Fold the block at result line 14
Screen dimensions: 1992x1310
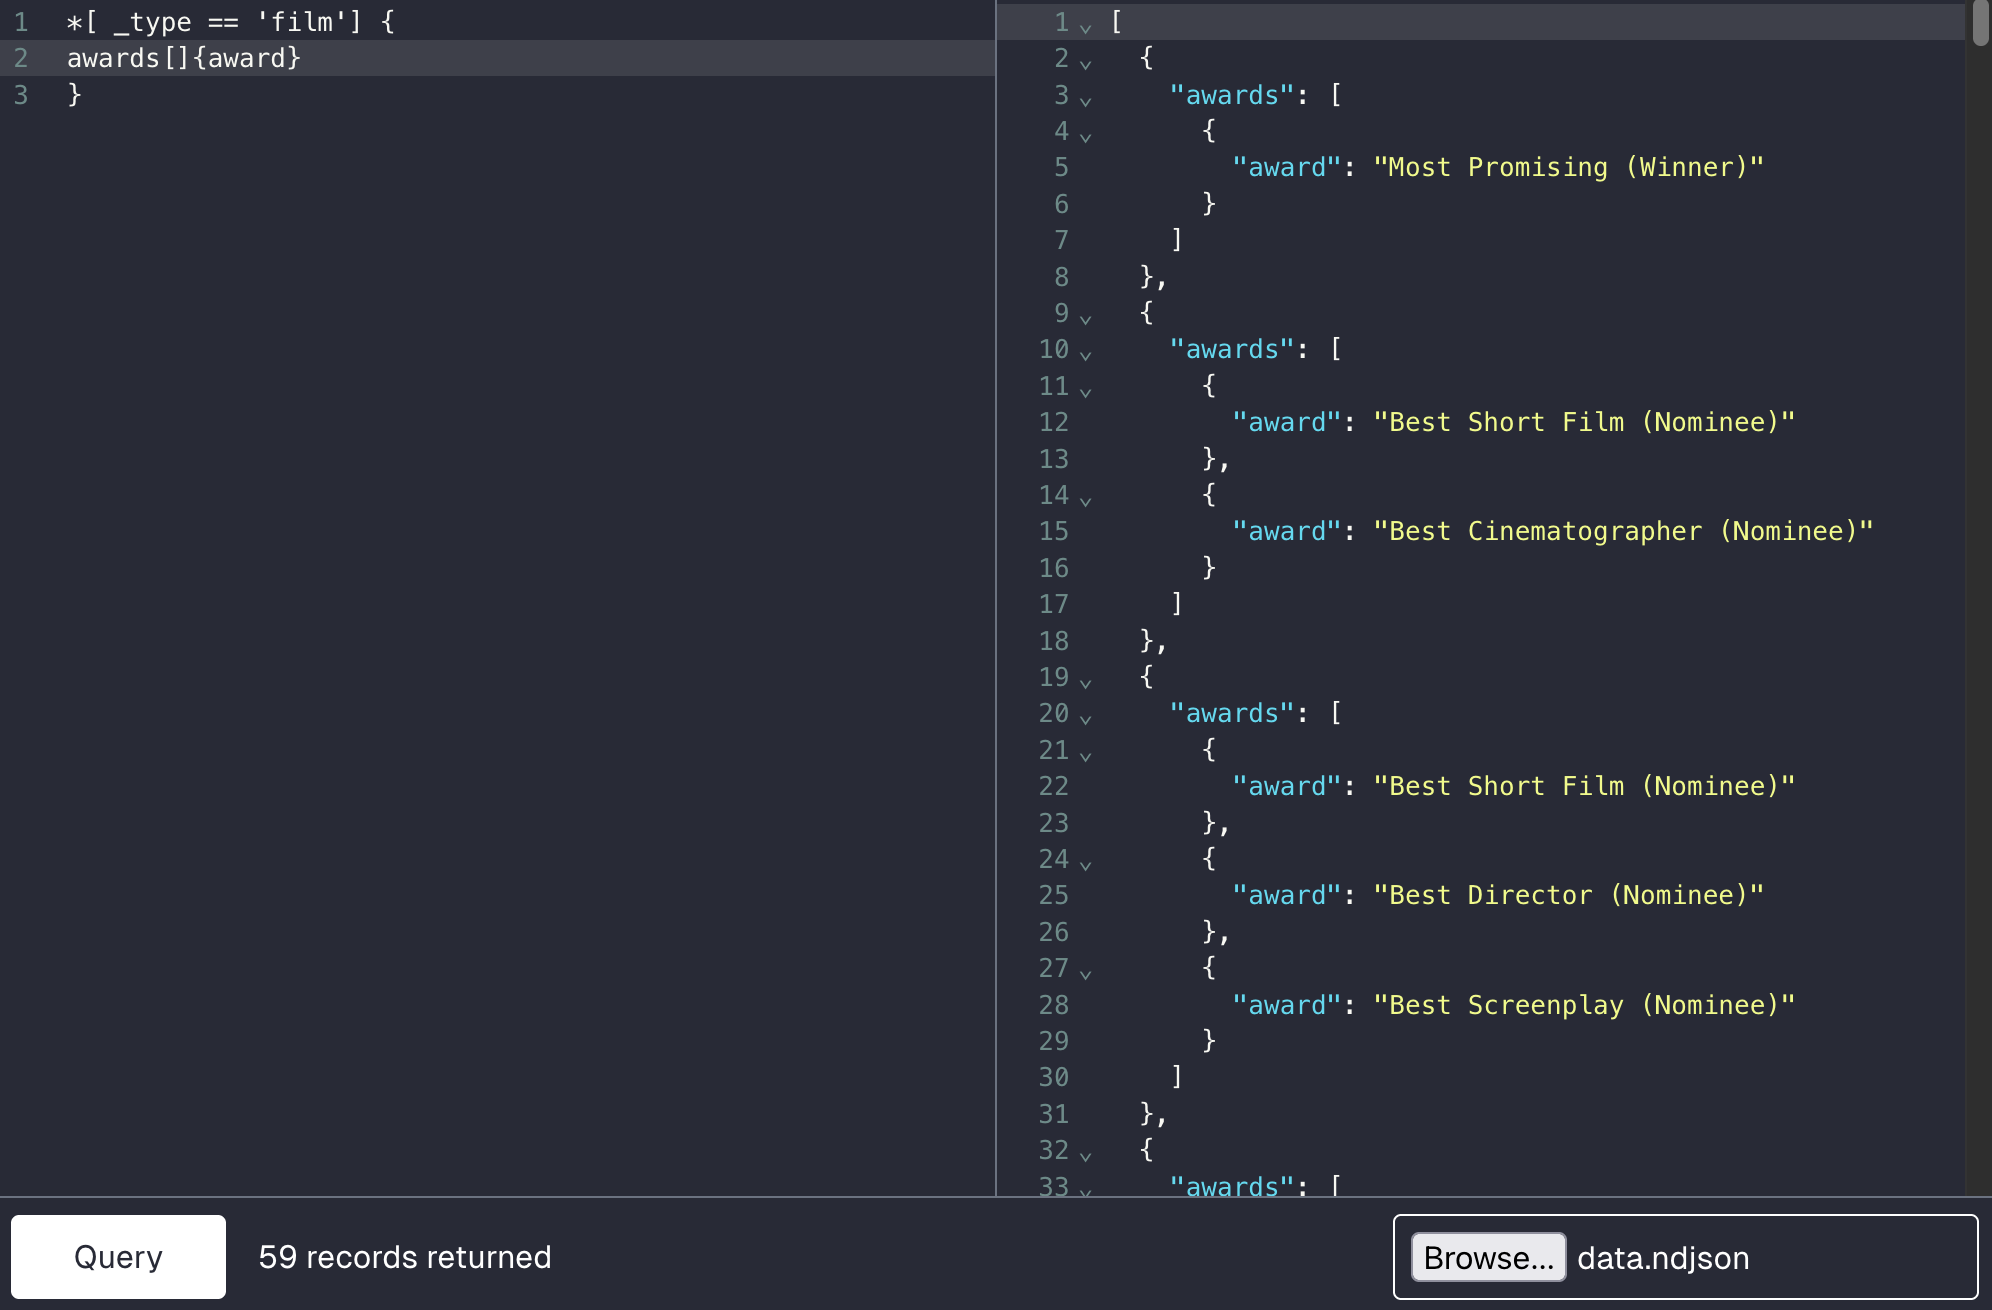pos(1085,499)
